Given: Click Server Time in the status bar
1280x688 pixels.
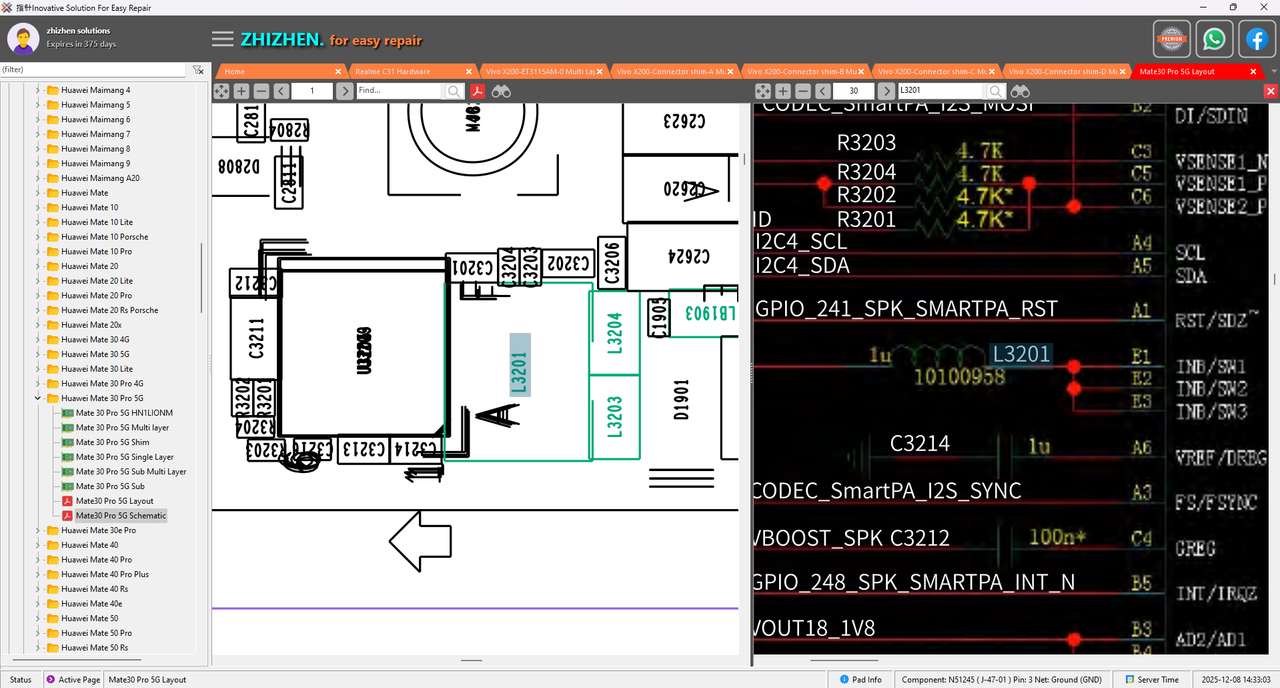Looking at the screenshot, I should 1151,679.
